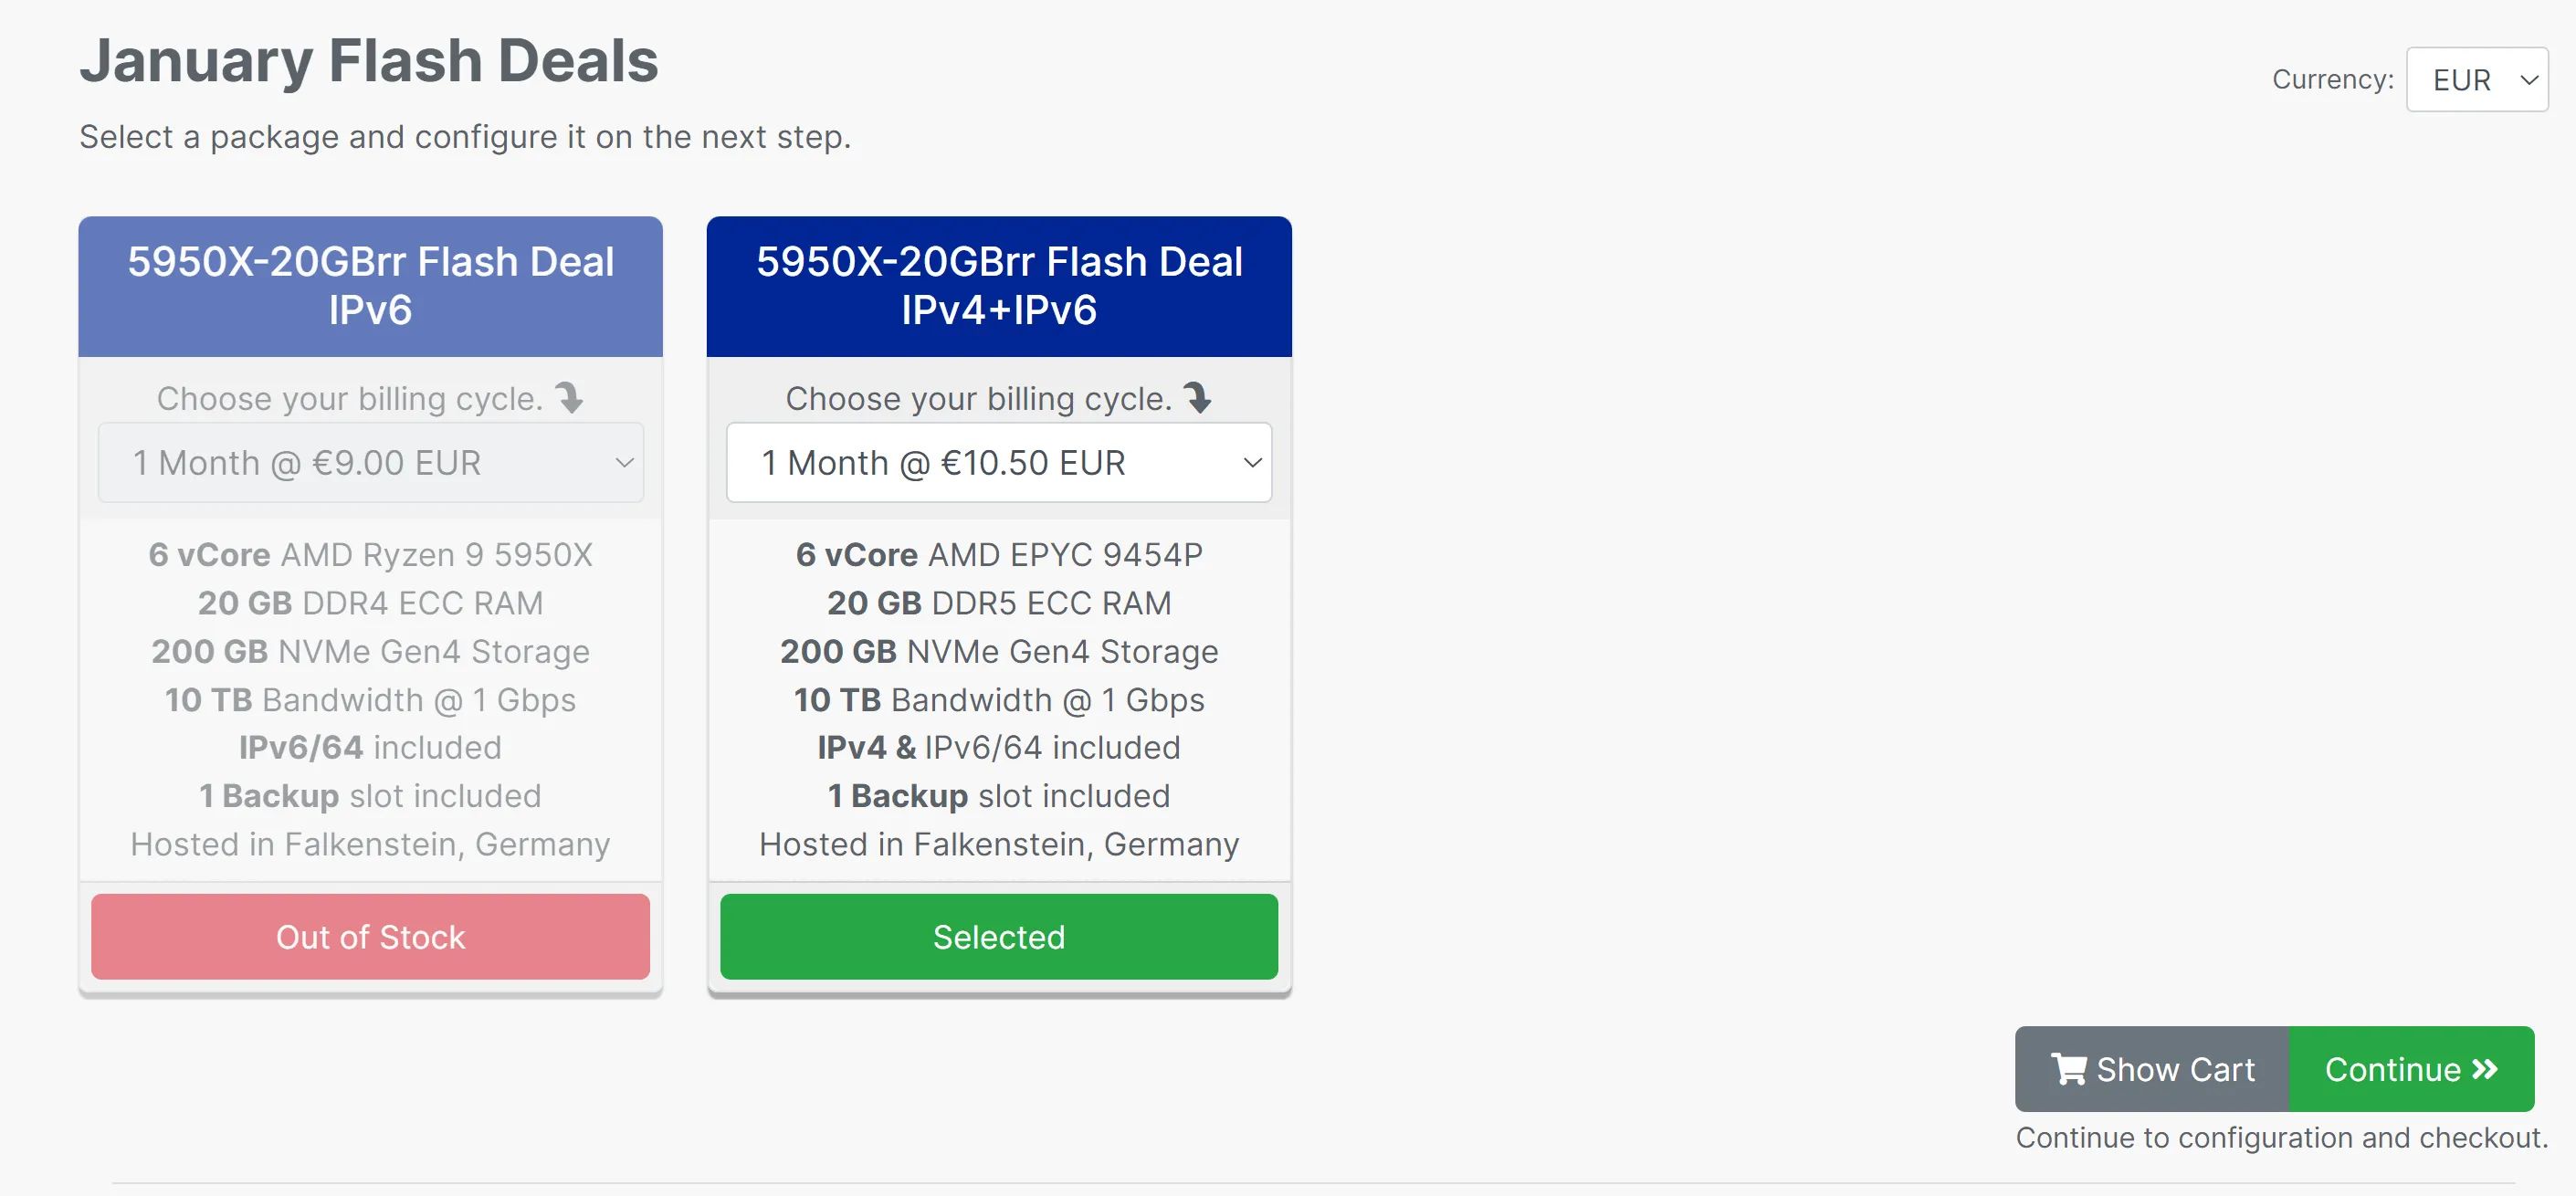Click the chevron arrow of the EUR selector

click(x=2529, y=80)
